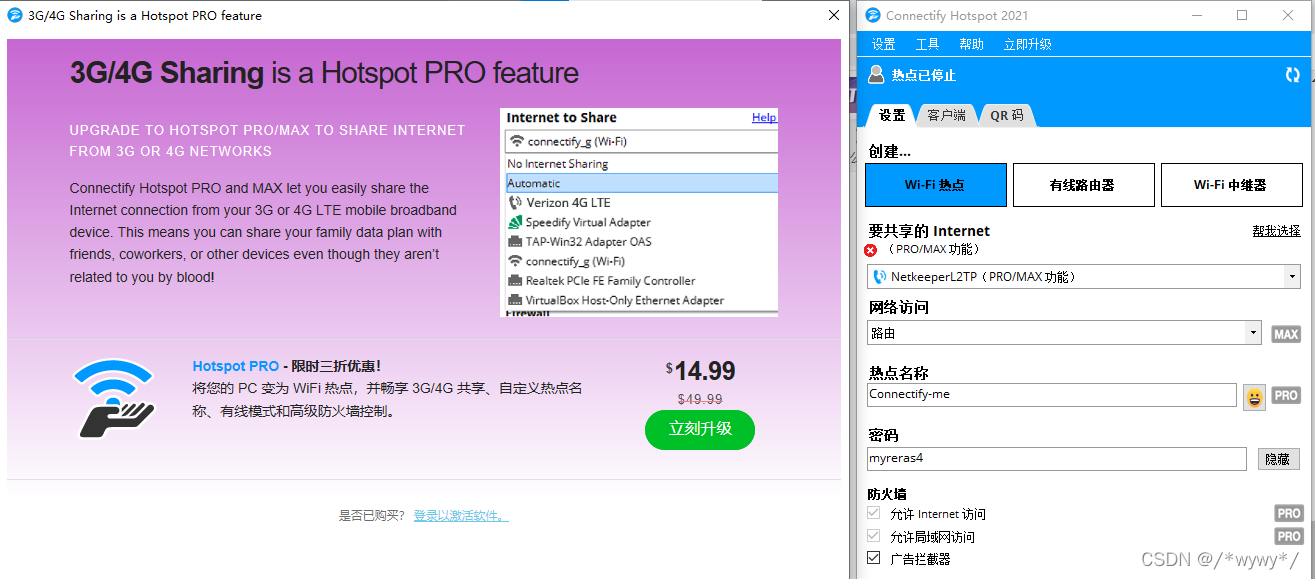Click the 帮我选择 link

pyautogui.click(x=1276, y=231)
